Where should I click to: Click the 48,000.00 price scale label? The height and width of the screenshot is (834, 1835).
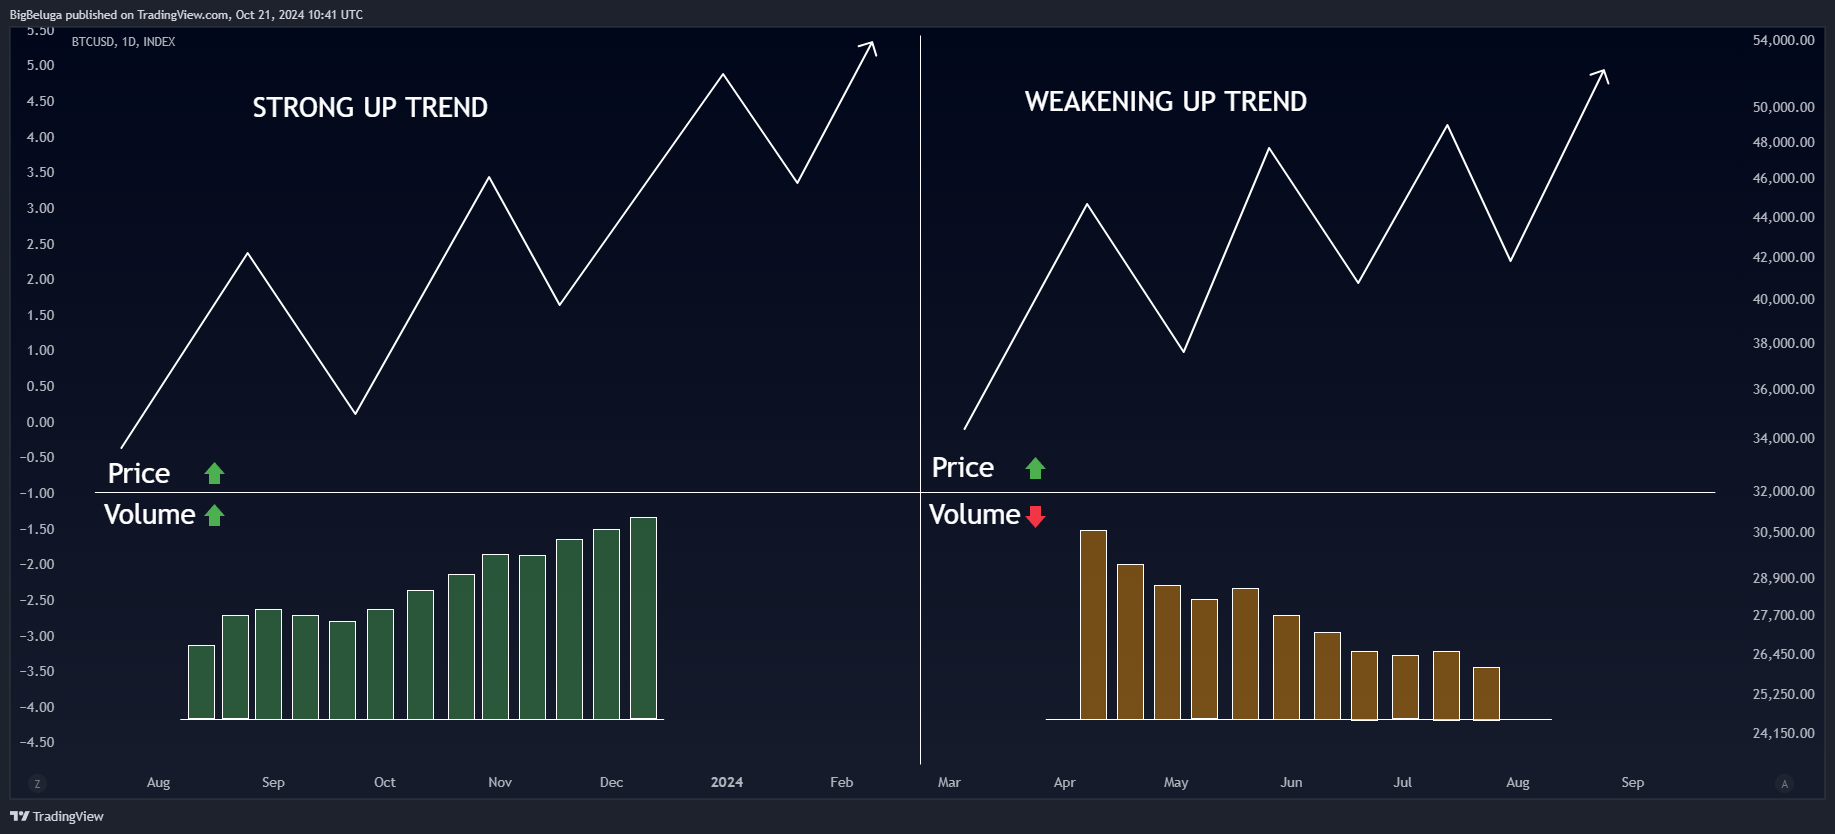[1783, 142]
